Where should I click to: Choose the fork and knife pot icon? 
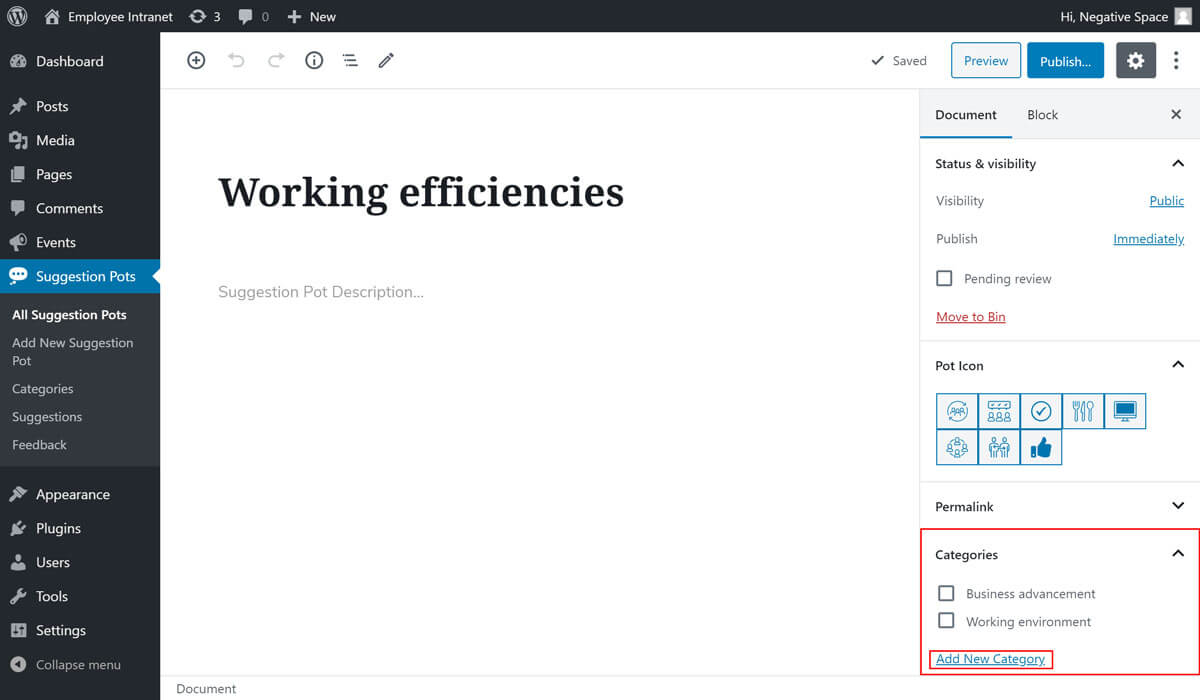click(x=1083, y=411)
